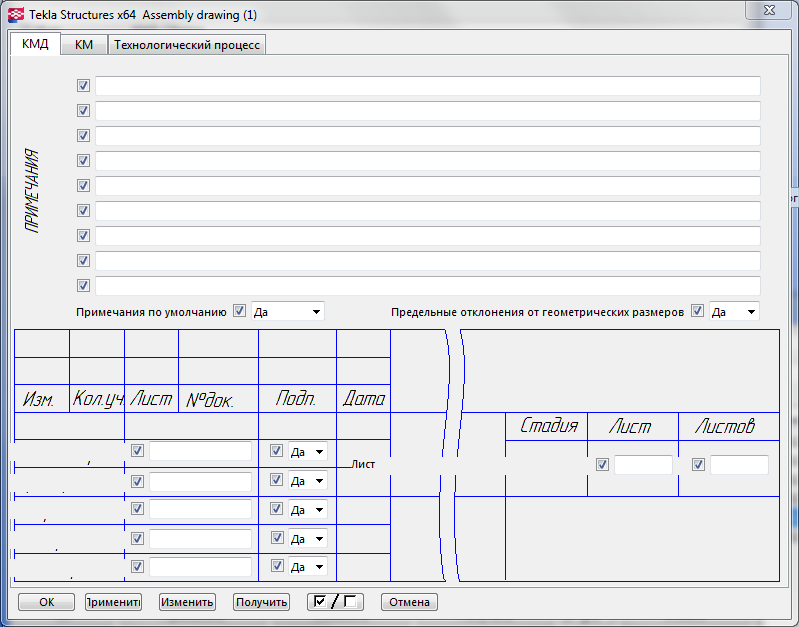799x627 pixels.
Task: Click the check/uncheck all toggle button
Action: (x=335, y=602)
